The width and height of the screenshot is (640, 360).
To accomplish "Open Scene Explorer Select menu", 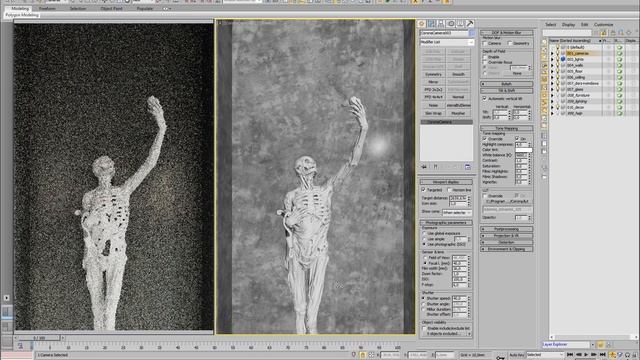I will (x=551, y=25).
